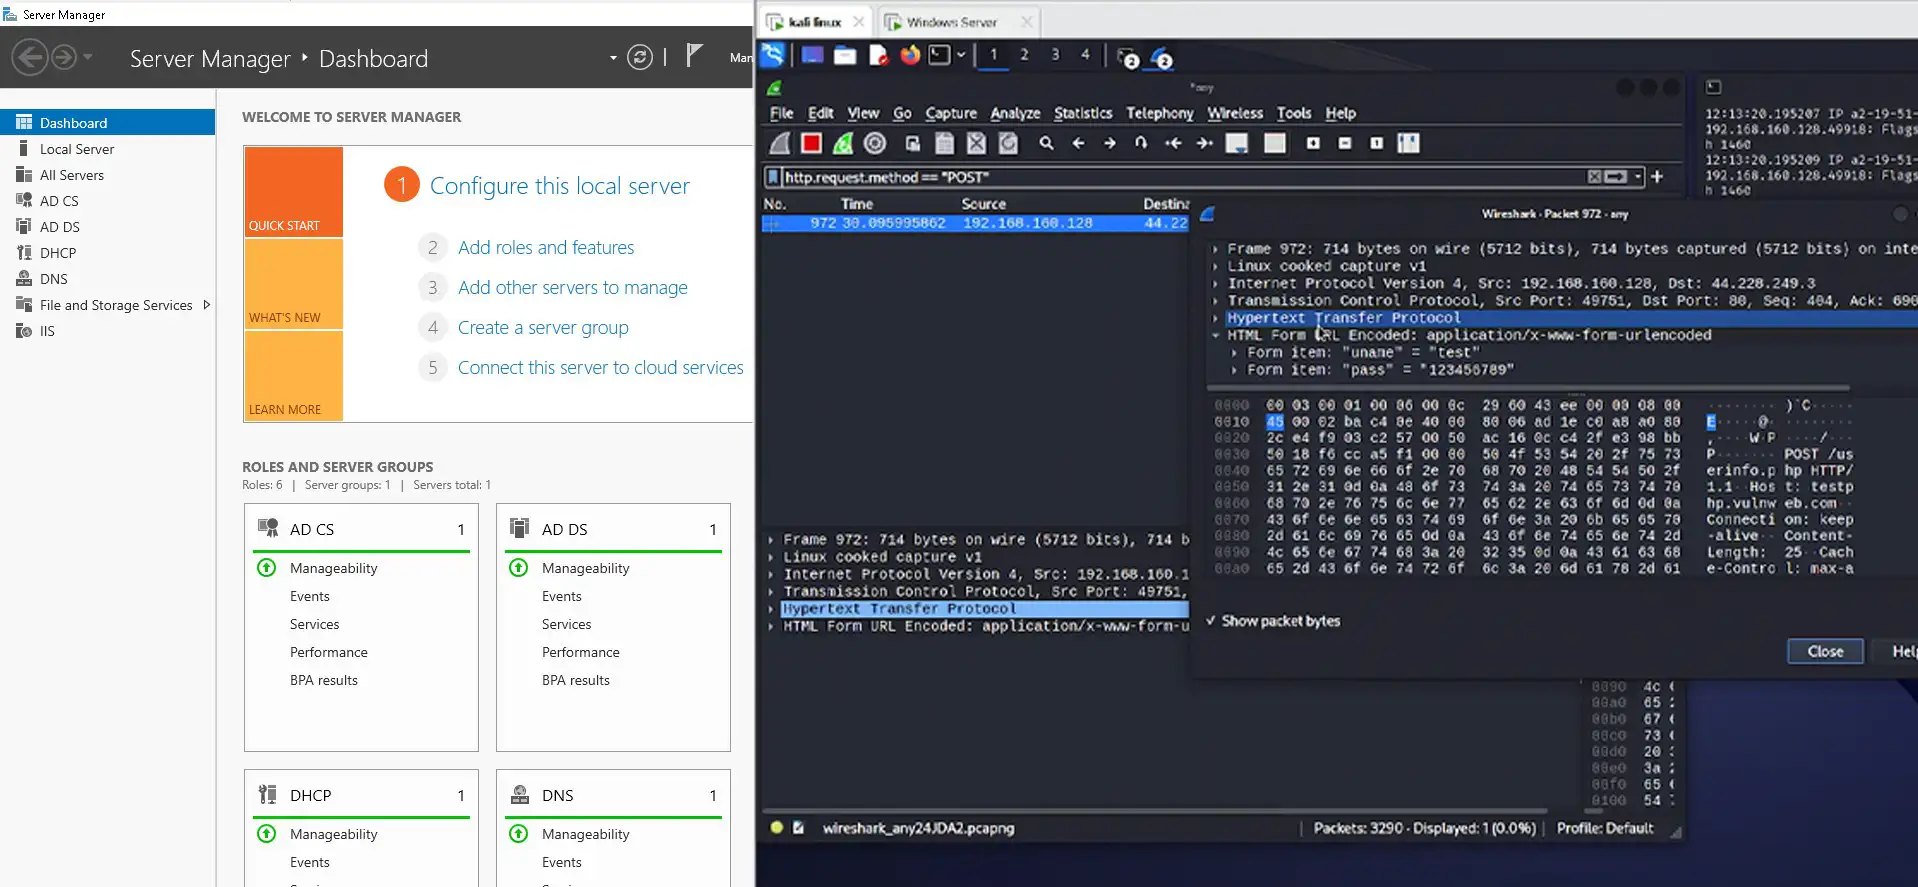Apply the display filter arrow

coord(1616,177)
